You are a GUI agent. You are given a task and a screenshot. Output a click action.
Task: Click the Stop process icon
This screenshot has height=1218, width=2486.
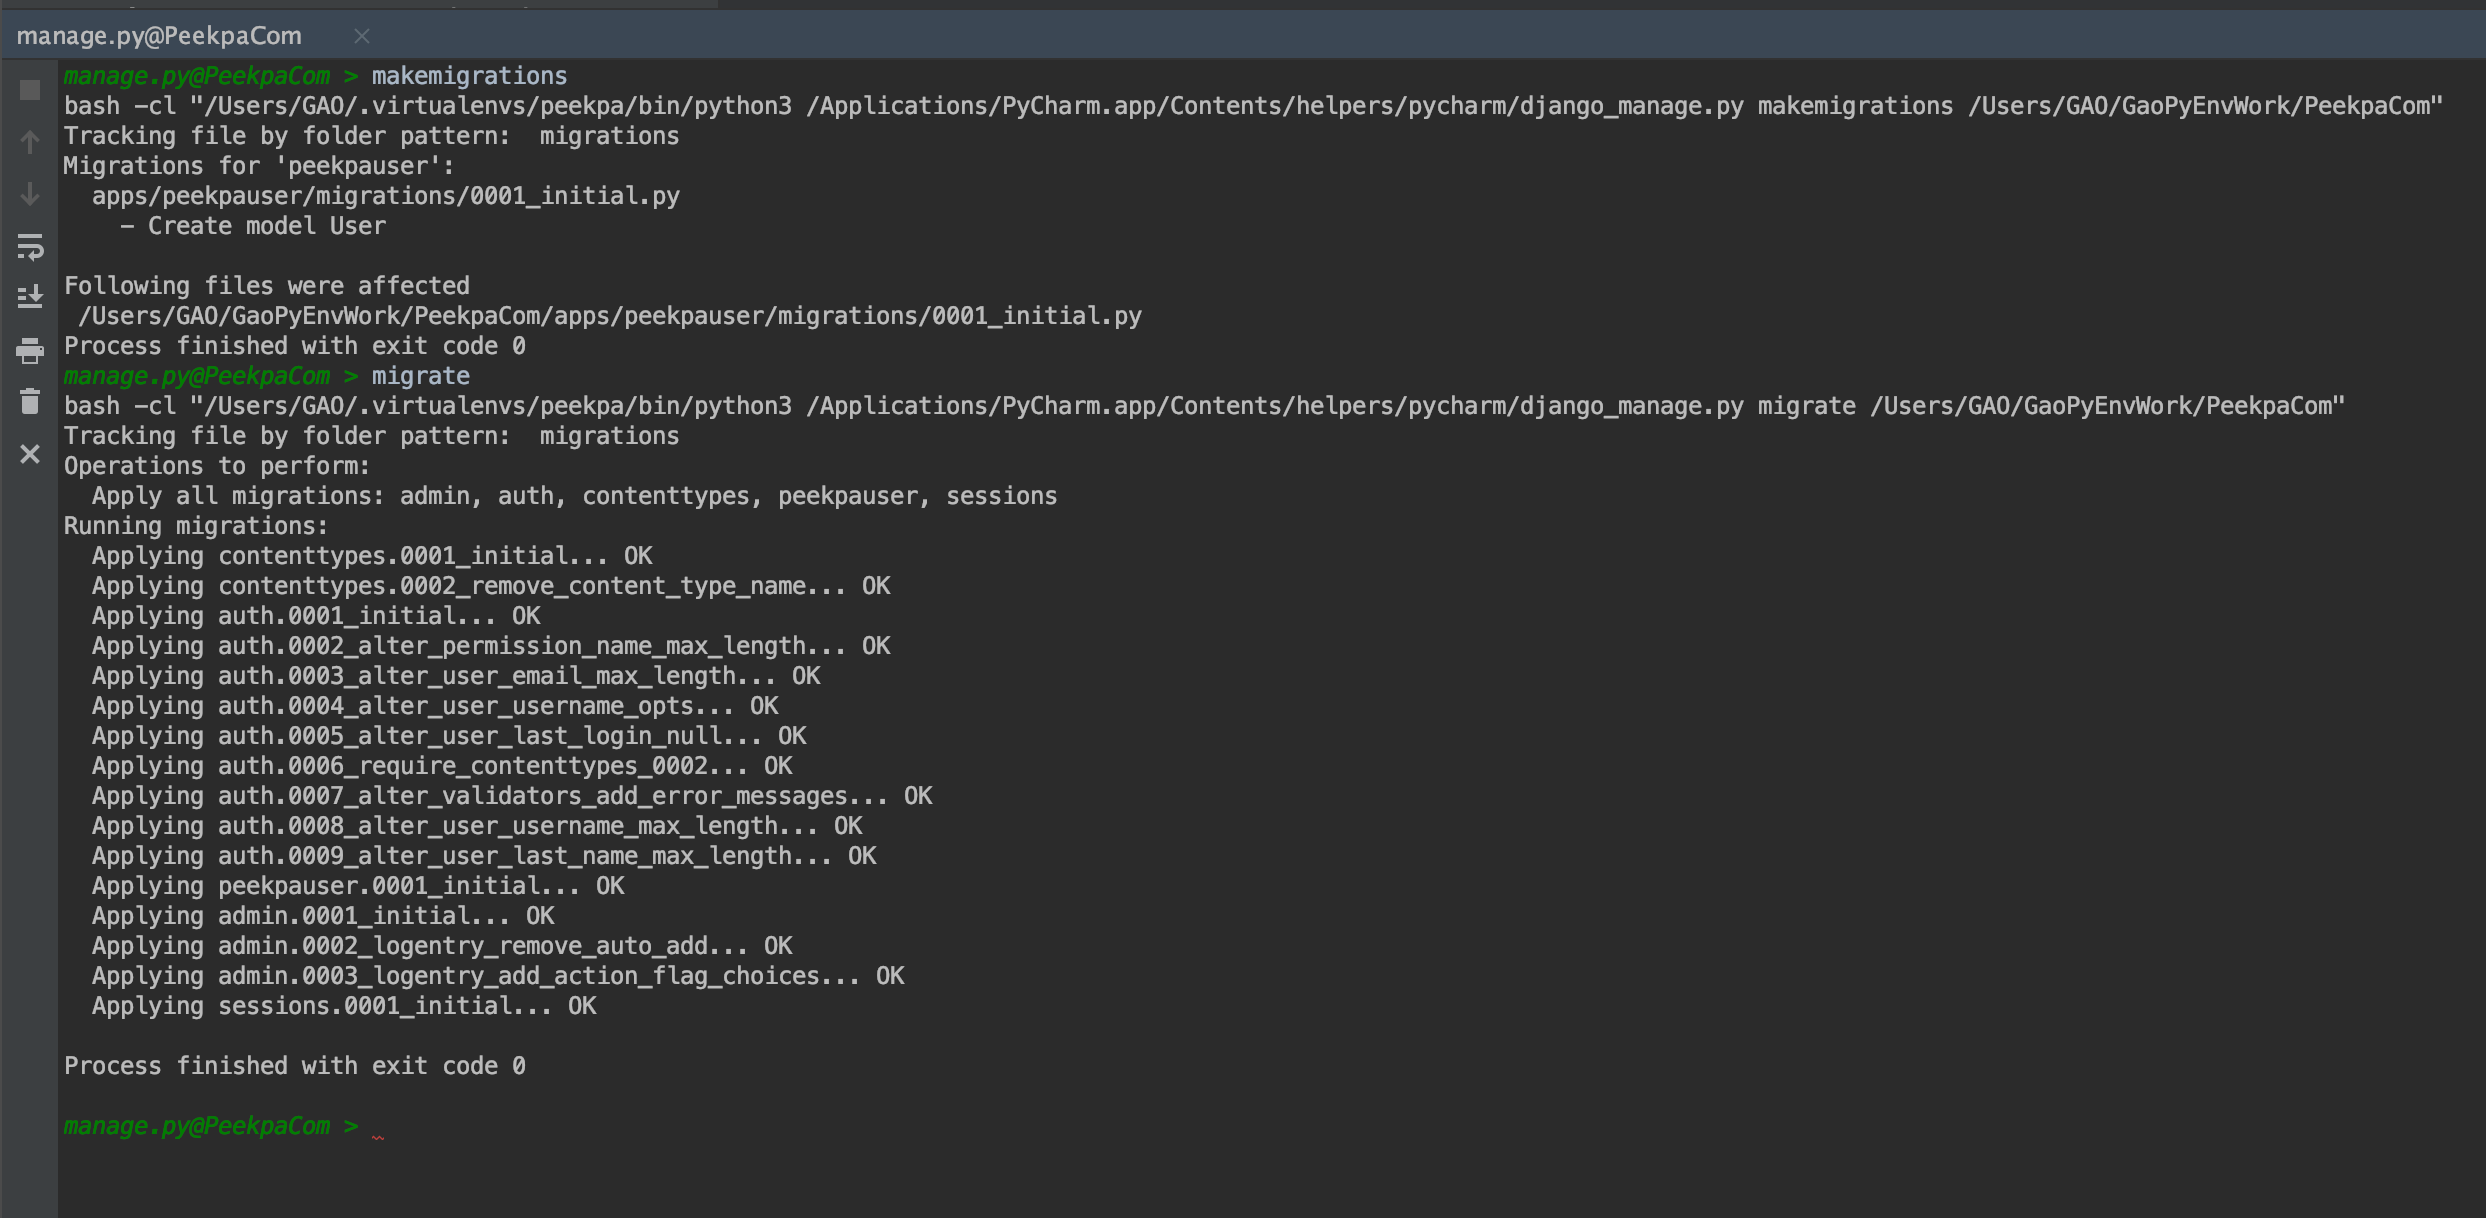pyautogui.click(x=30, y=90)
